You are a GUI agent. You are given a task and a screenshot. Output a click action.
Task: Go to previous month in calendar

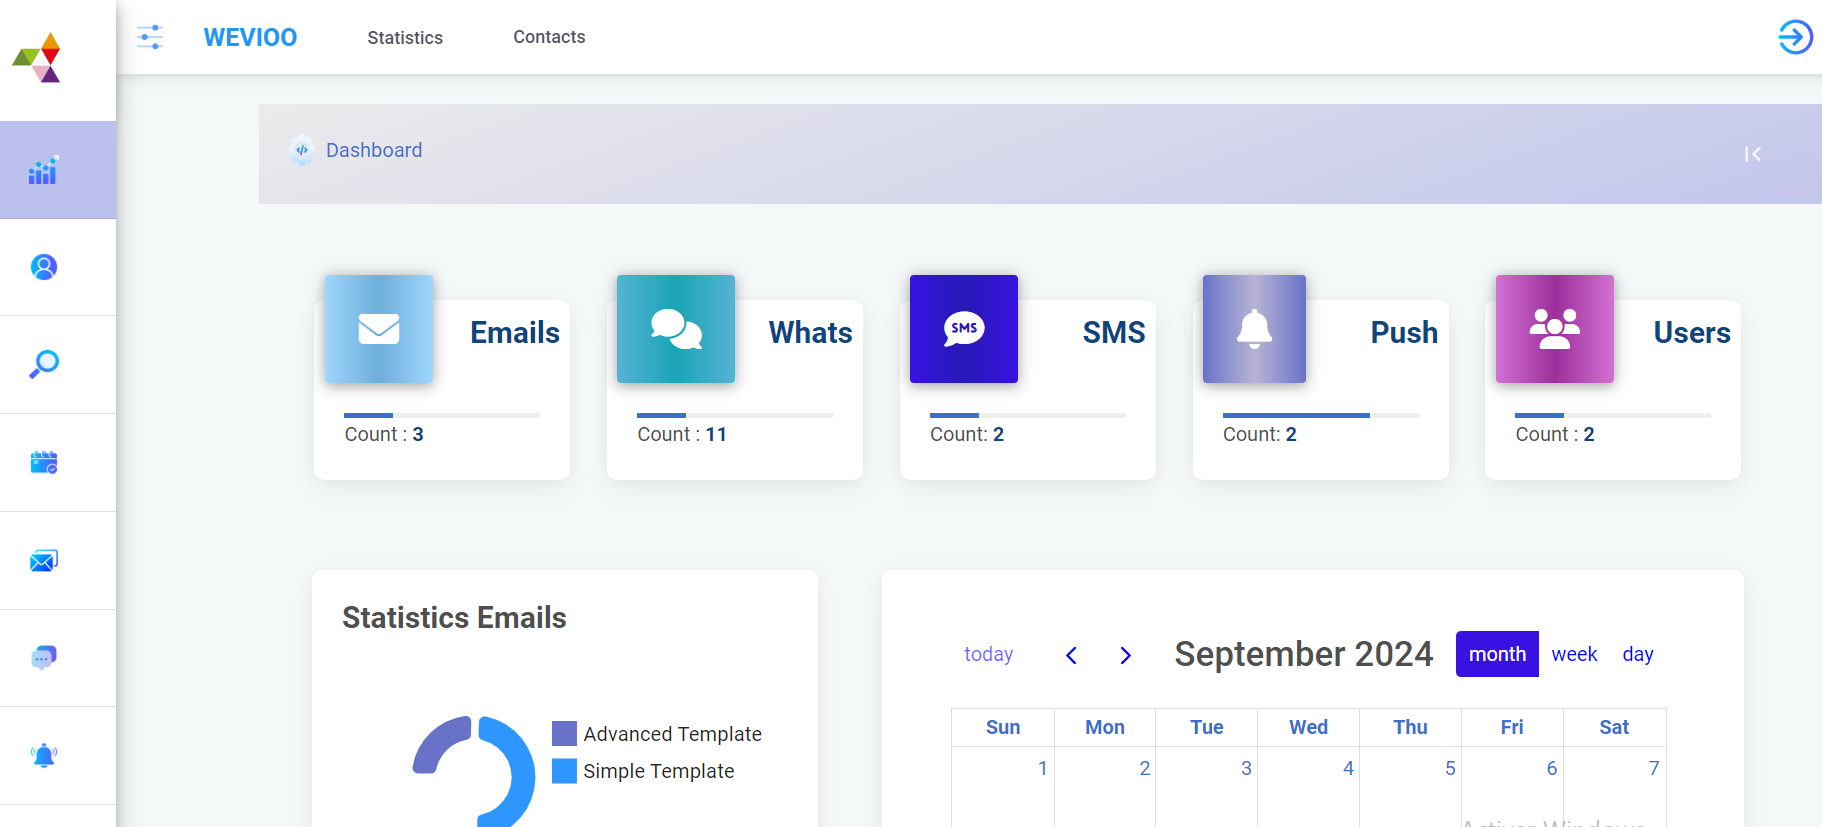point(1071,655)
